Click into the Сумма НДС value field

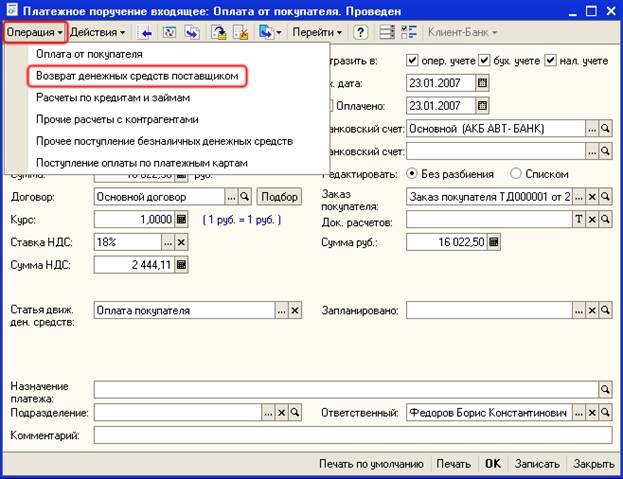(134, 265)
